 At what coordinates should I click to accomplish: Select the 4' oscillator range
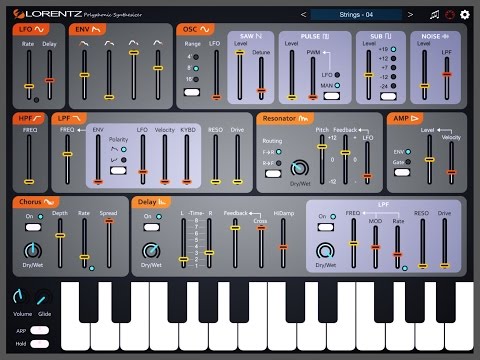[x=196, y=57]
